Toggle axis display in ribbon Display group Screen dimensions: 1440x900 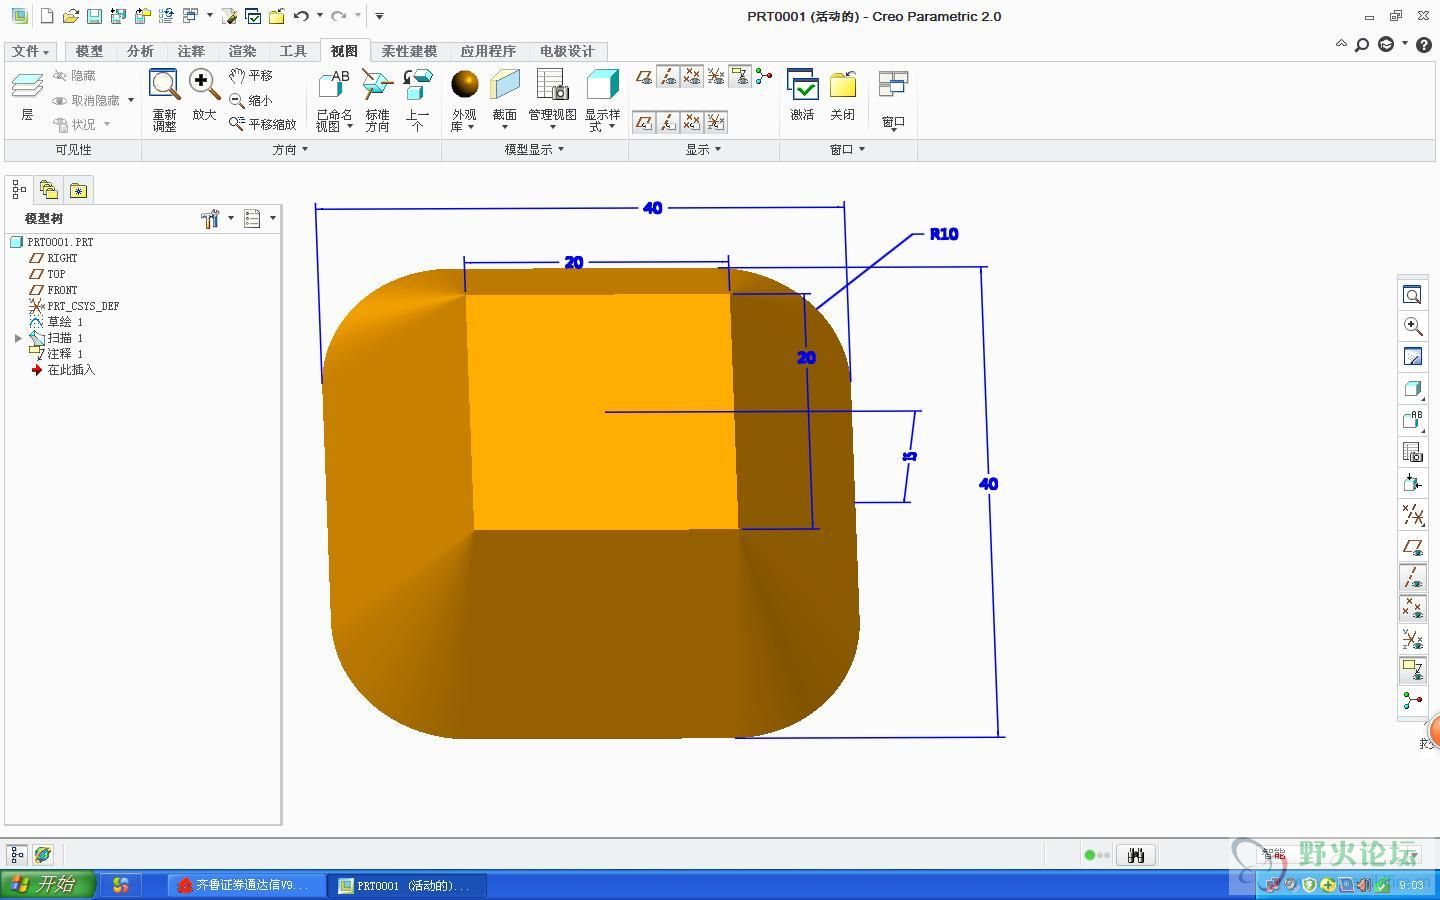click(x=668, y=76)
